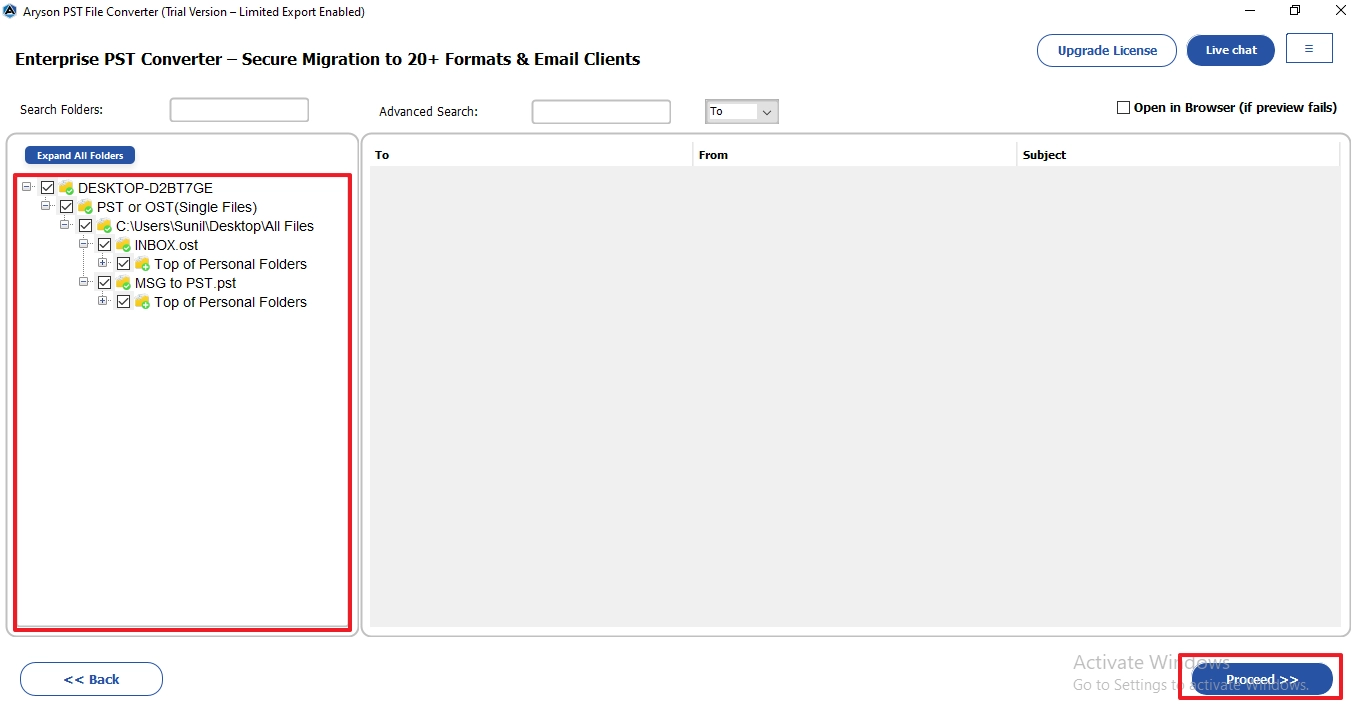Open the Advanced Search 'To' dropdown
The width and height of the screenshot is (1366, 728).
click(742, 112)
